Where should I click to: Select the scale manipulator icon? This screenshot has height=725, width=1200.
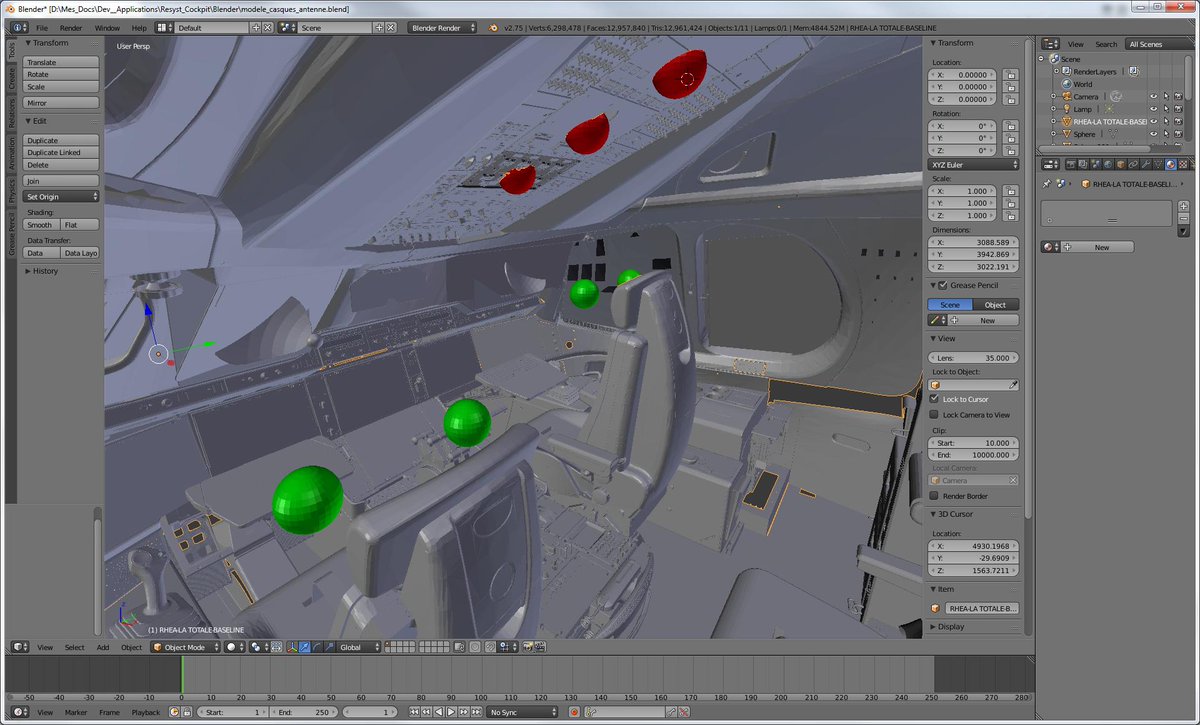click(x=329, y=647)
